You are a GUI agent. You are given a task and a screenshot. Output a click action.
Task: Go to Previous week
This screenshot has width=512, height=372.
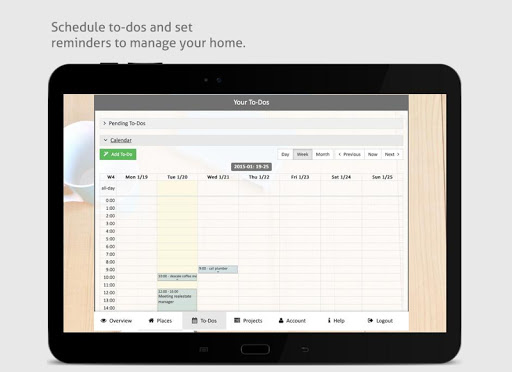349,154
